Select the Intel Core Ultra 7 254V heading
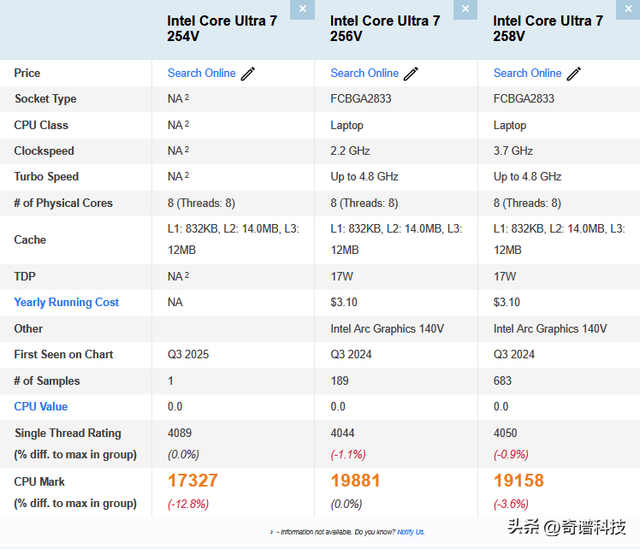 tap(222, 29)
